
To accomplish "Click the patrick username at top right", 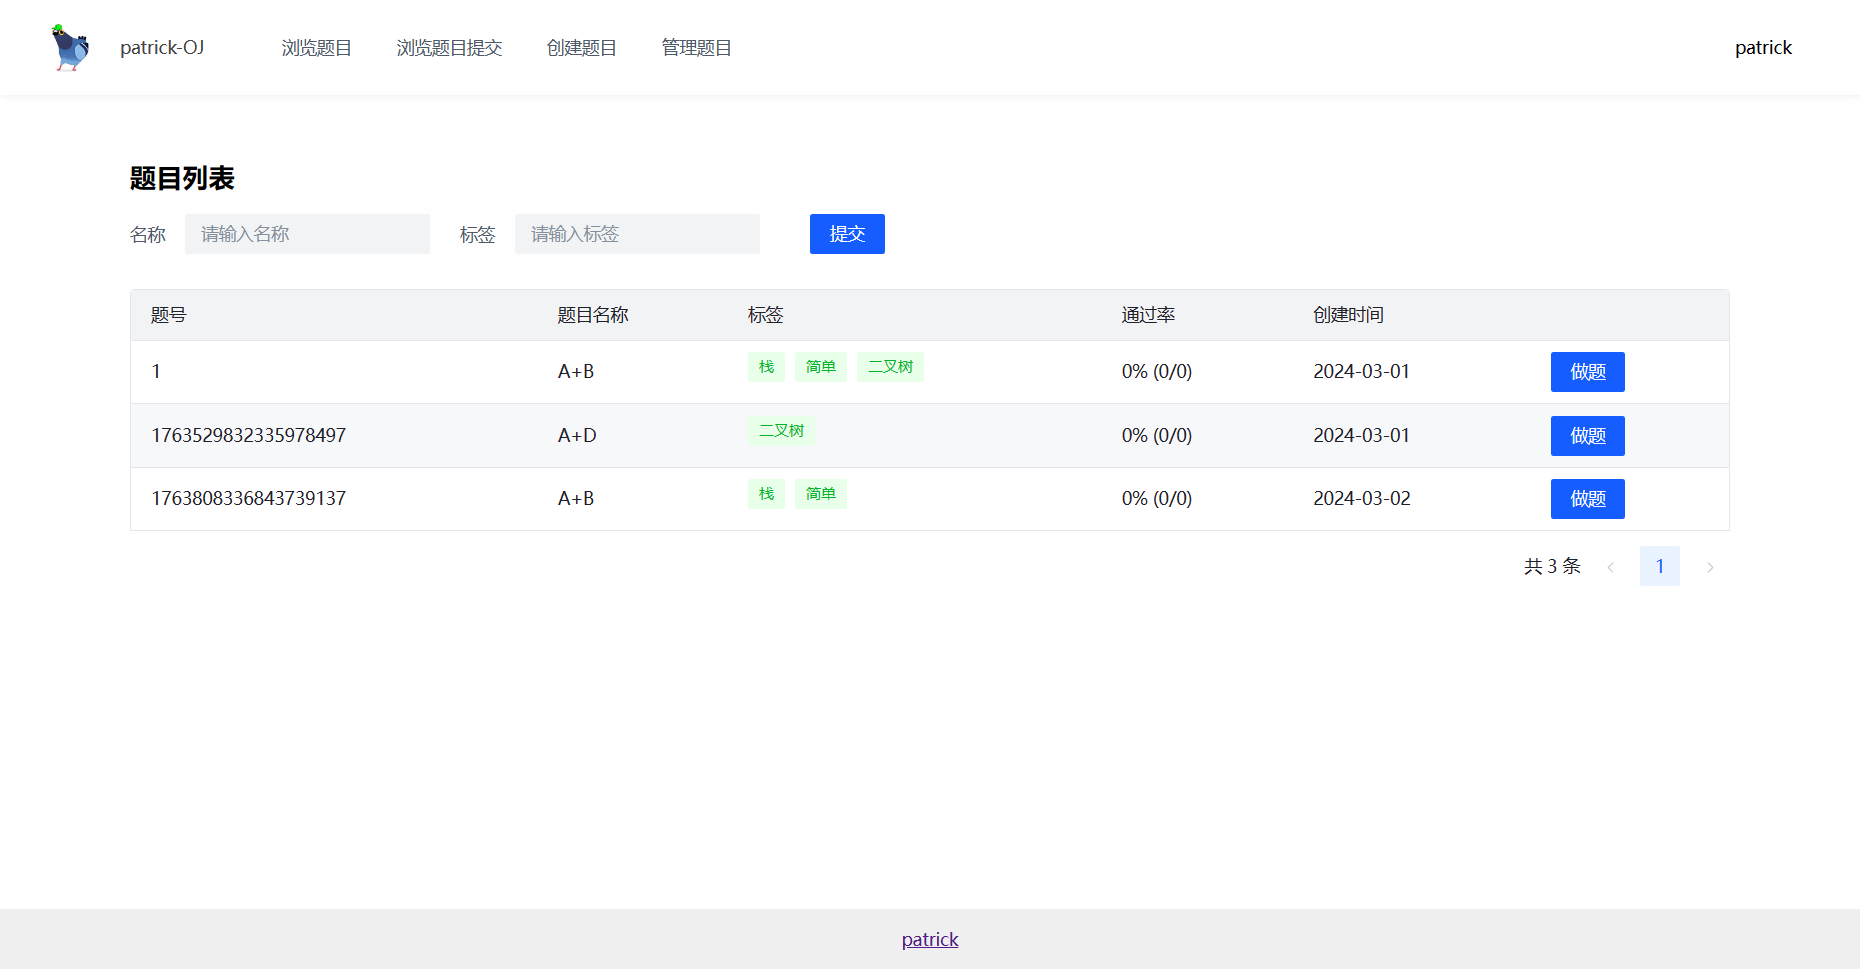I will (x=1763, y=48).
